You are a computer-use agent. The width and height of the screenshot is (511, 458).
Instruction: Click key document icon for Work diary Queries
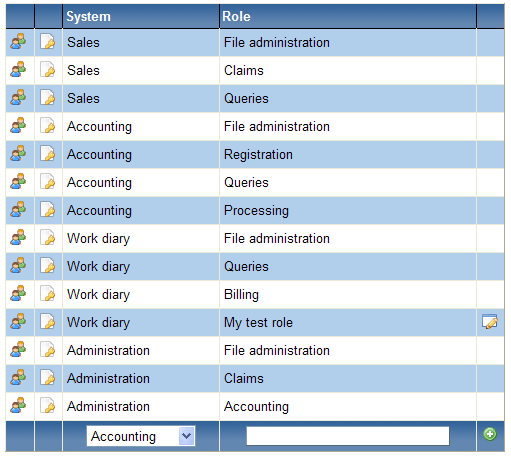tap(48, 266)
